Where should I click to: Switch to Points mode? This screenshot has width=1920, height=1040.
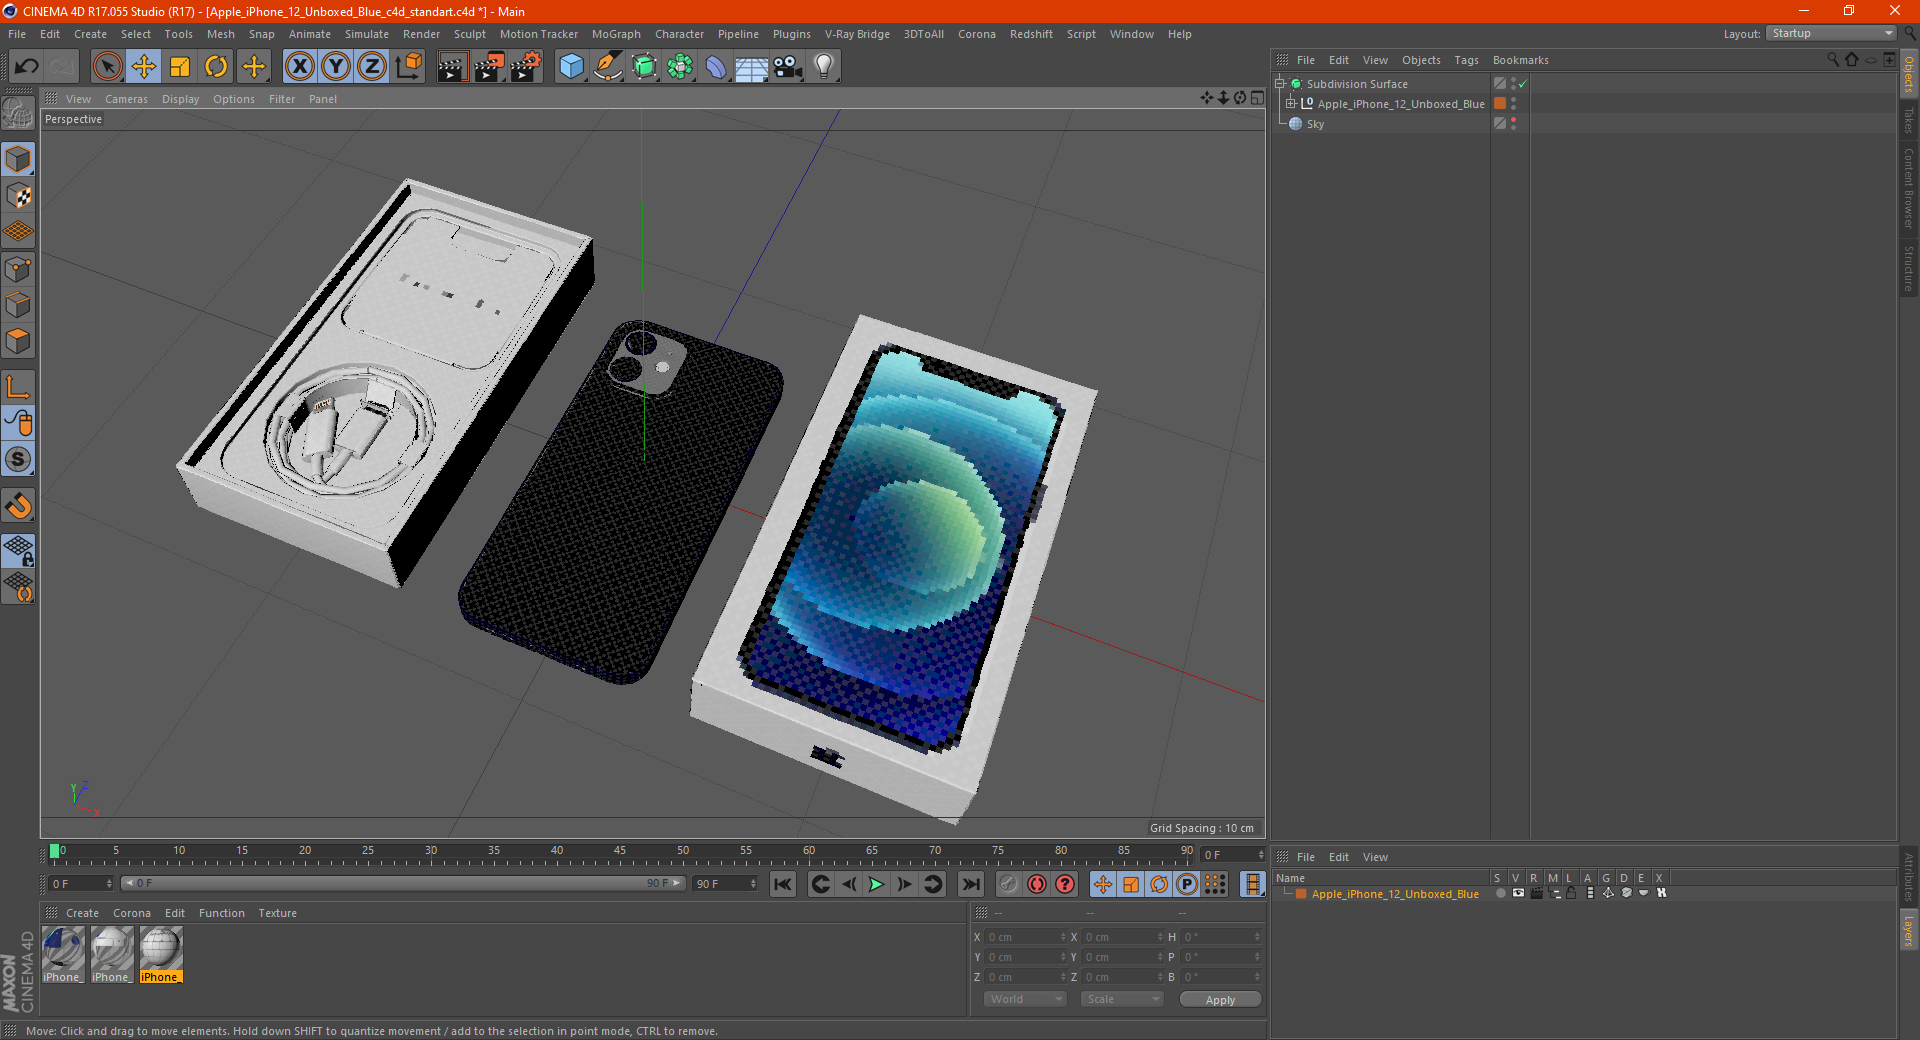(x=19, y=269)
